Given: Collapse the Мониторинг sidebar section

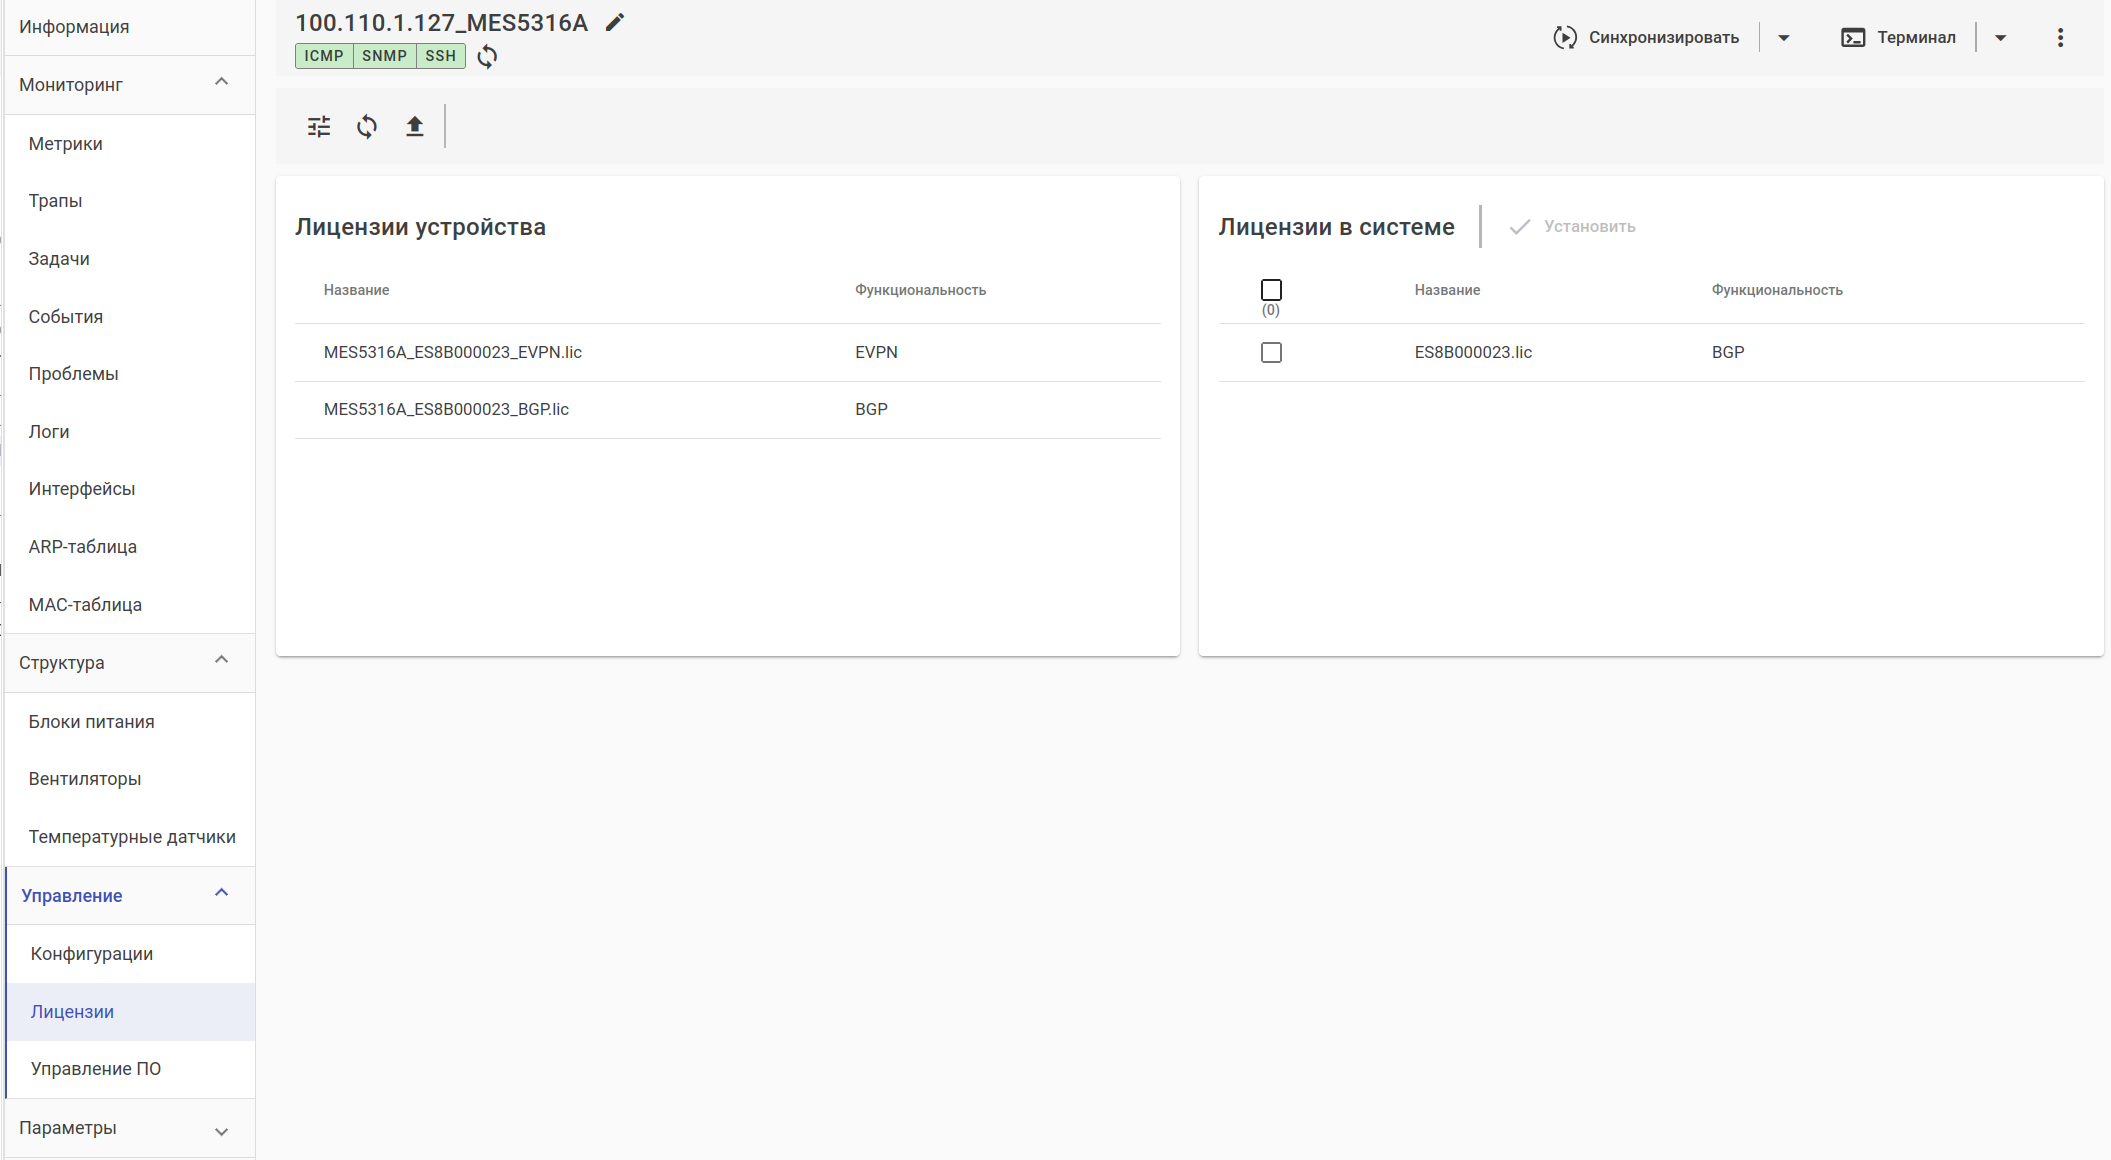Looking at the screenshot, I should tap(221, 83).
